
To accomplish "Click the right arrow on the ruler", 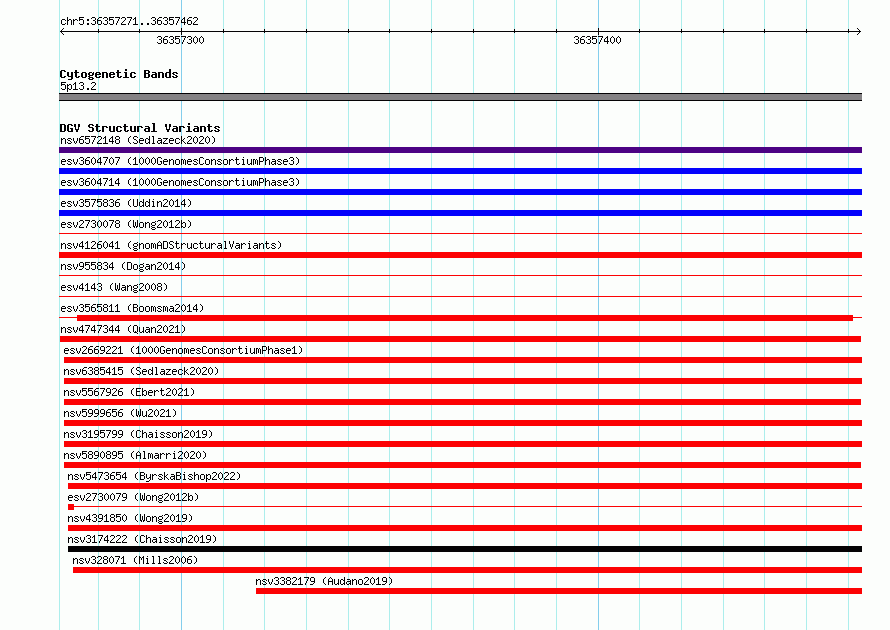I will [x=859, y=31].
